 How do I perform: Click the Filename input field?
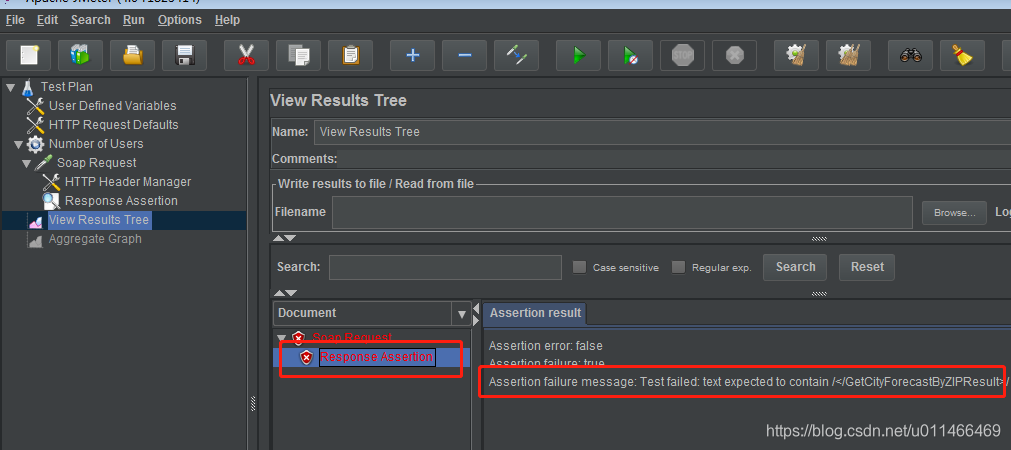(622, 212)
